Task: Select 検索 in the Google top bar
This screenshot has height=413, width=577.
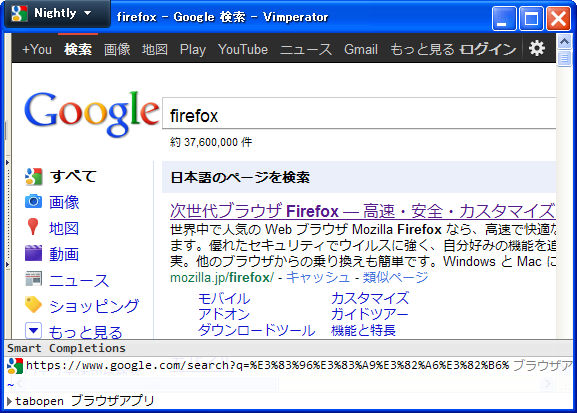Action: (78, 49)
